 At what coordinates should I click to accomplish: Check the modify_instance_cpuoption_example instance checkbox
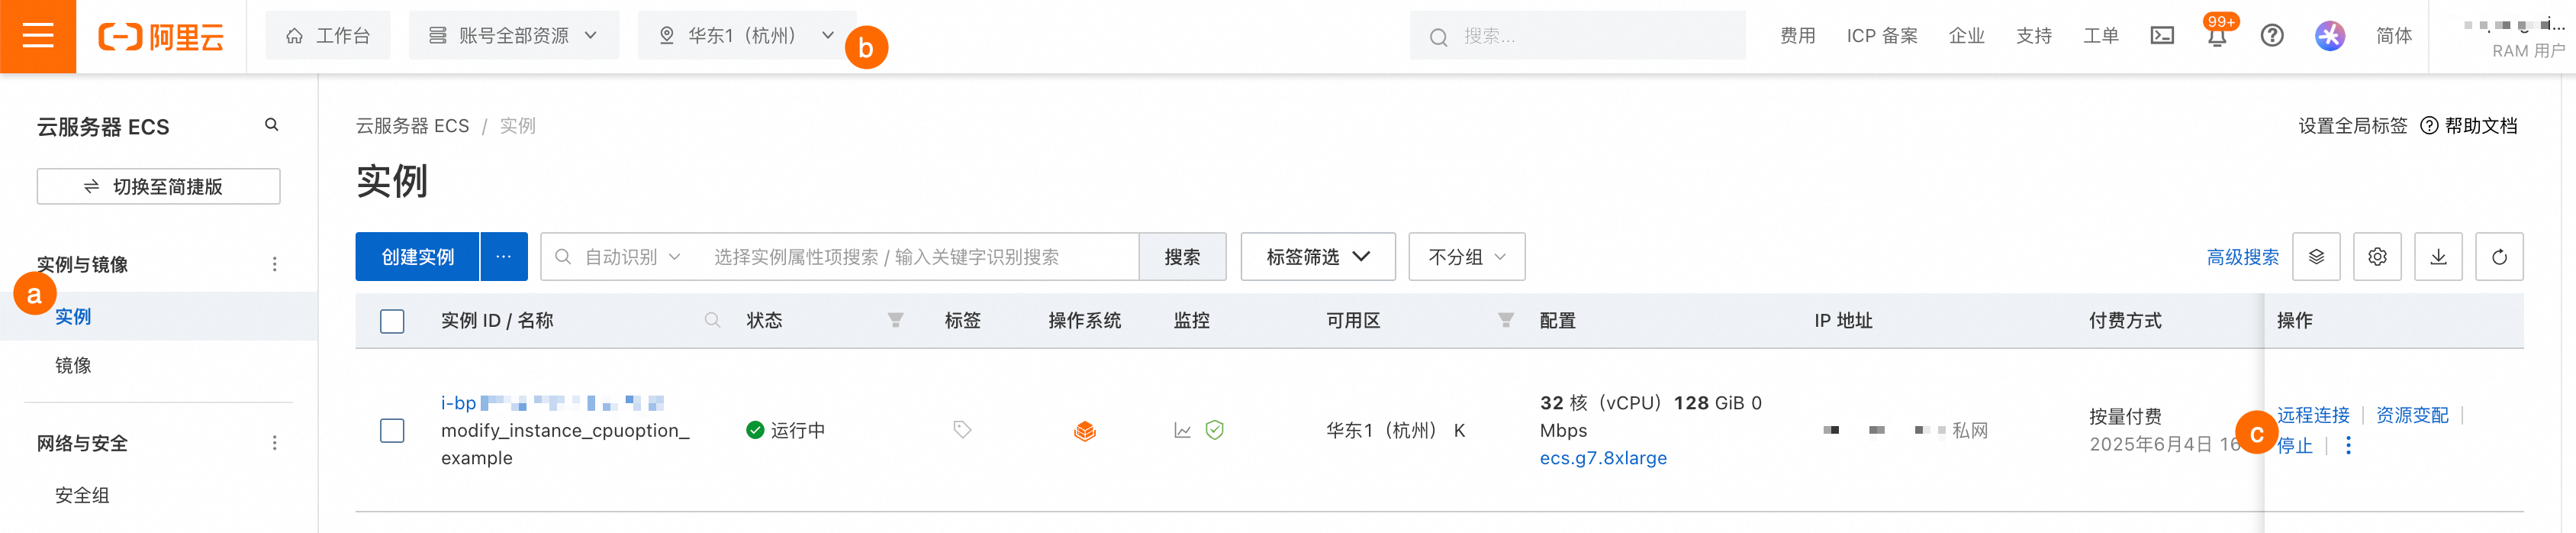392,431
